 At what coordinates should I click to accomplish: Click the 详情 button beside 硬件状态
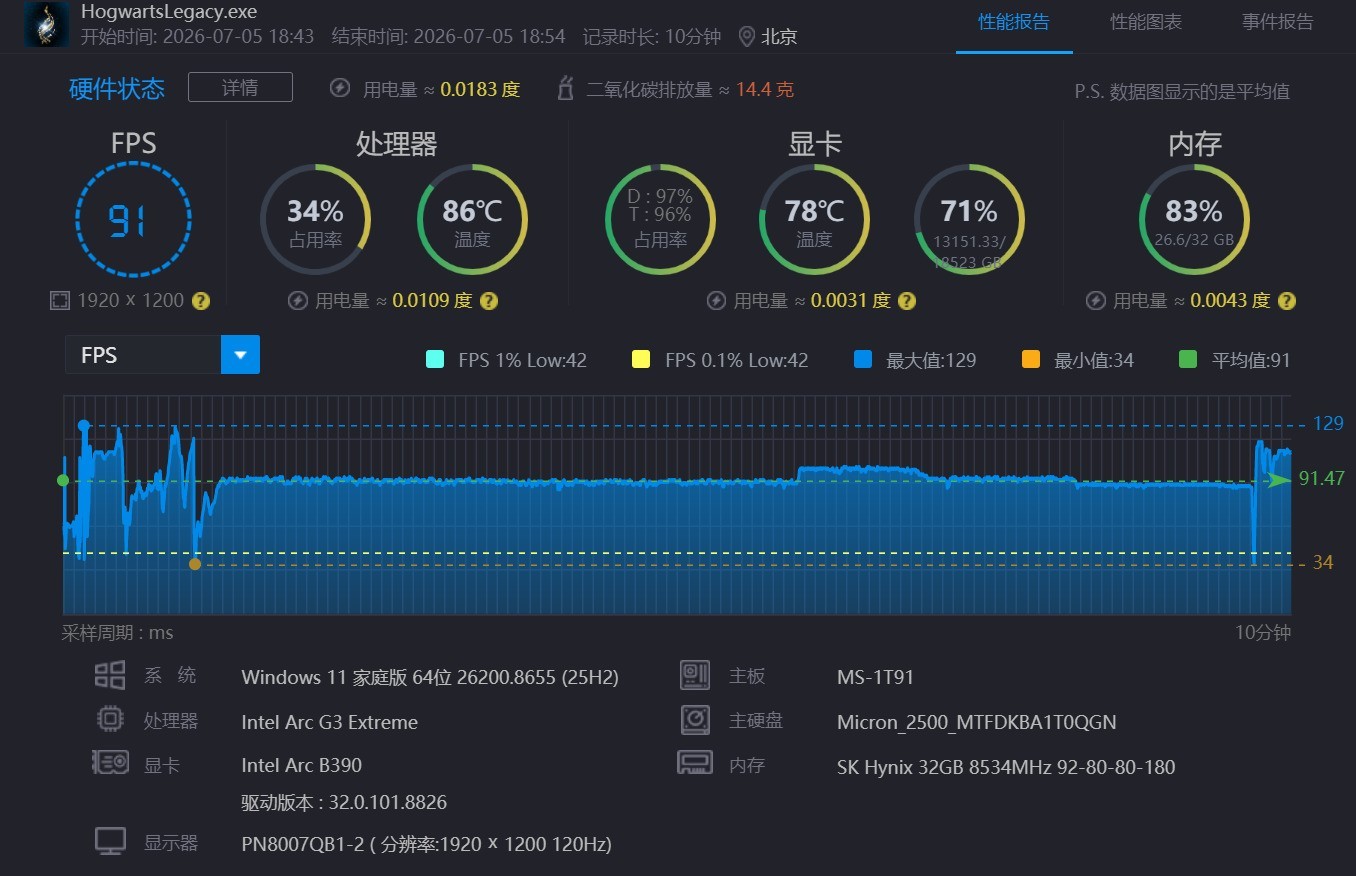coord(240,87)
